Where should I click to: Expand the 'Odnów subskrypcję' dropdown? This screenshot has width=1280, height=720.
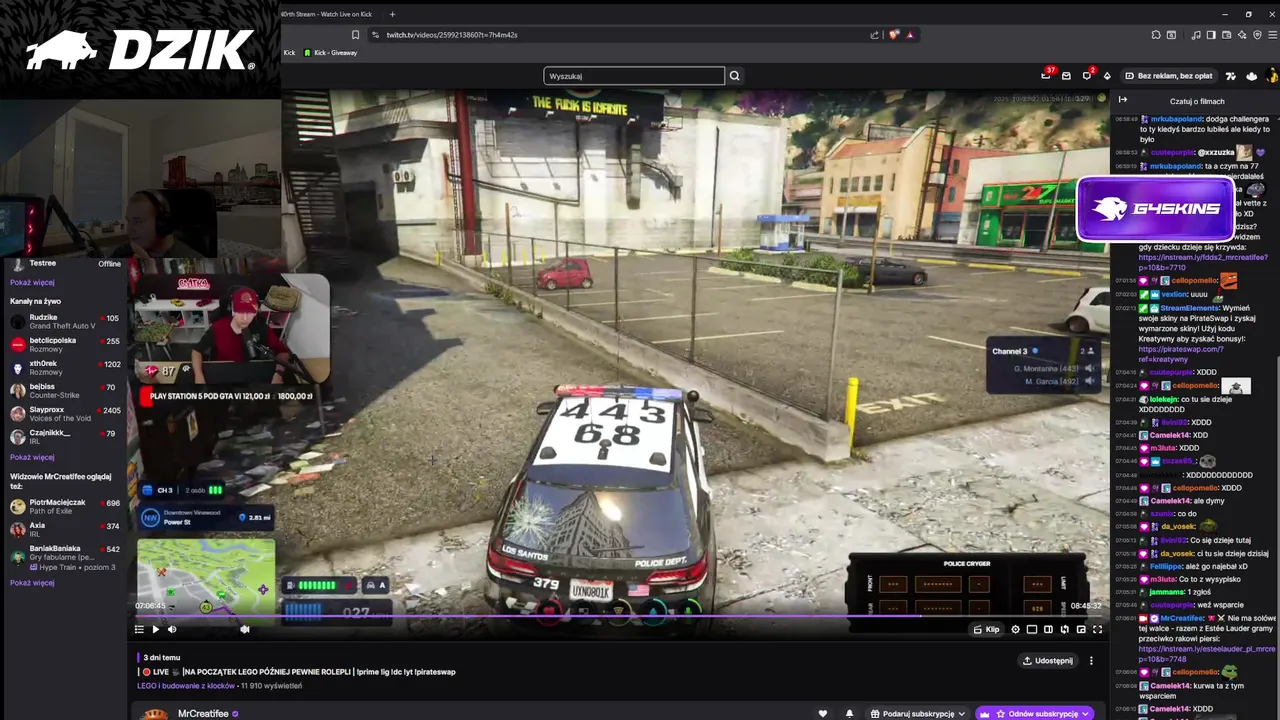point(1034,714)
